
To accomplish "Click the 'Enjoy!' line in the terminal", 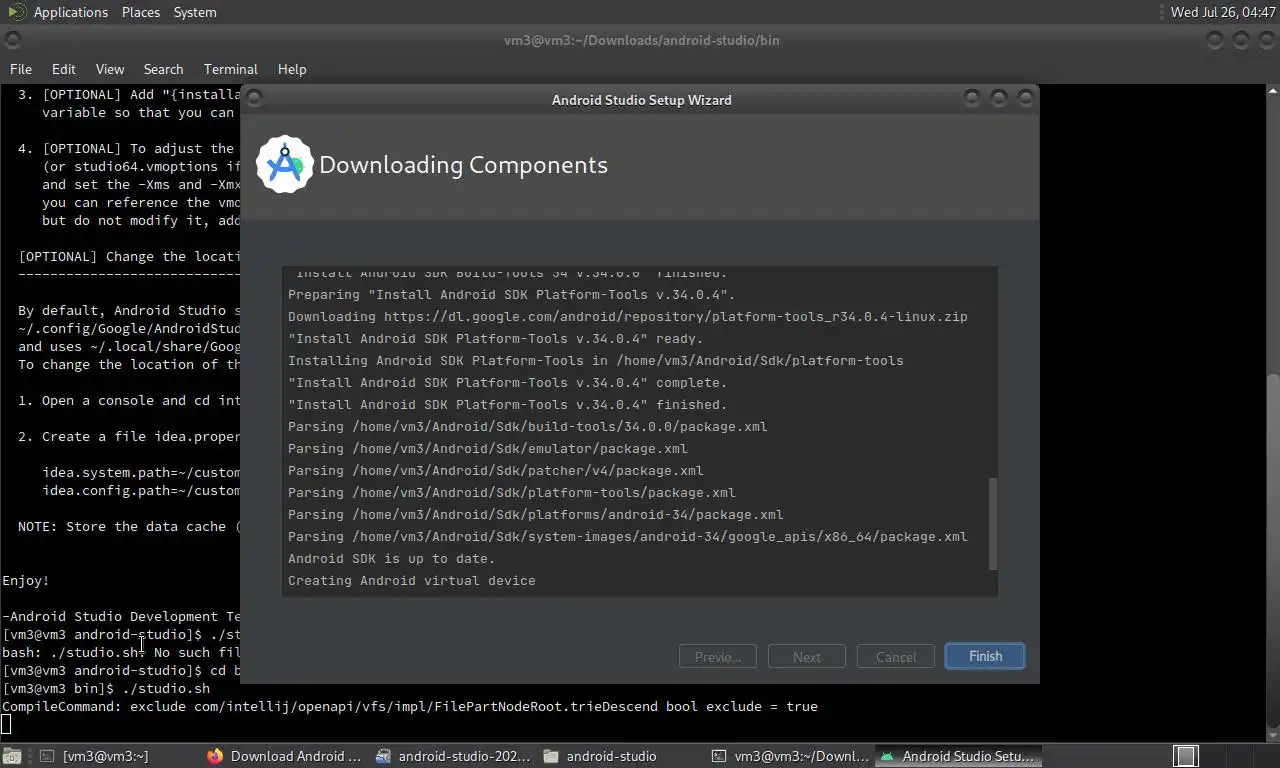I will 26,581.
